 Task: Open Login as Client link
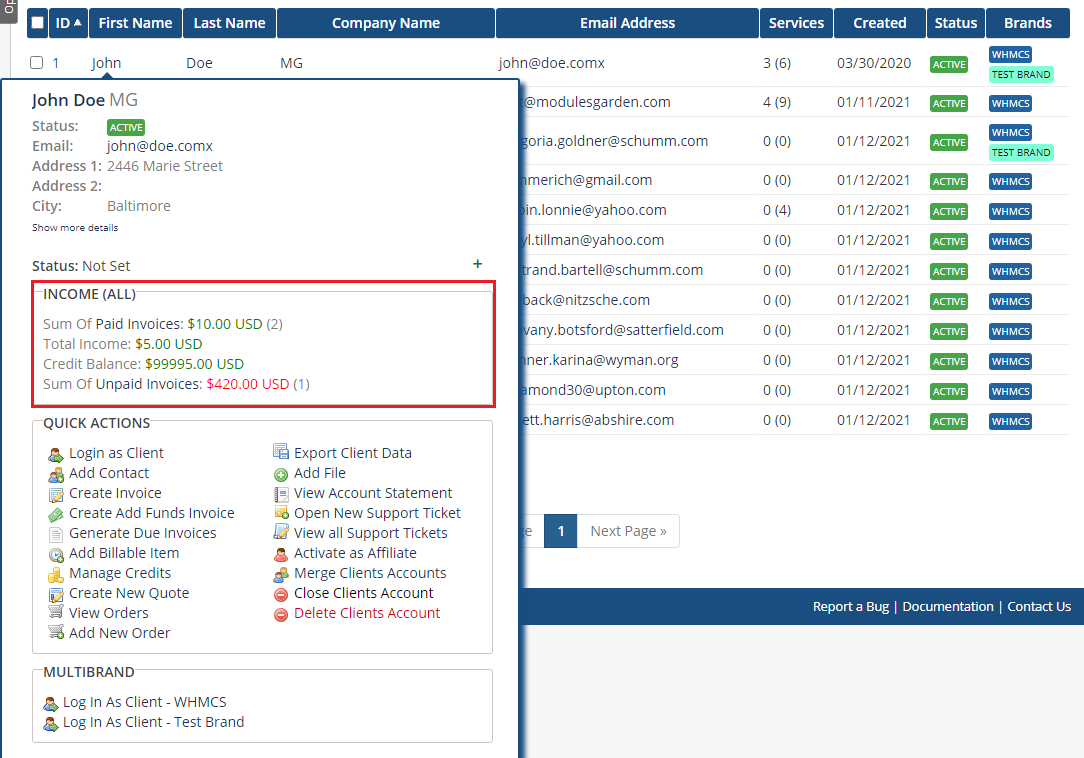(x=116, y=453)
